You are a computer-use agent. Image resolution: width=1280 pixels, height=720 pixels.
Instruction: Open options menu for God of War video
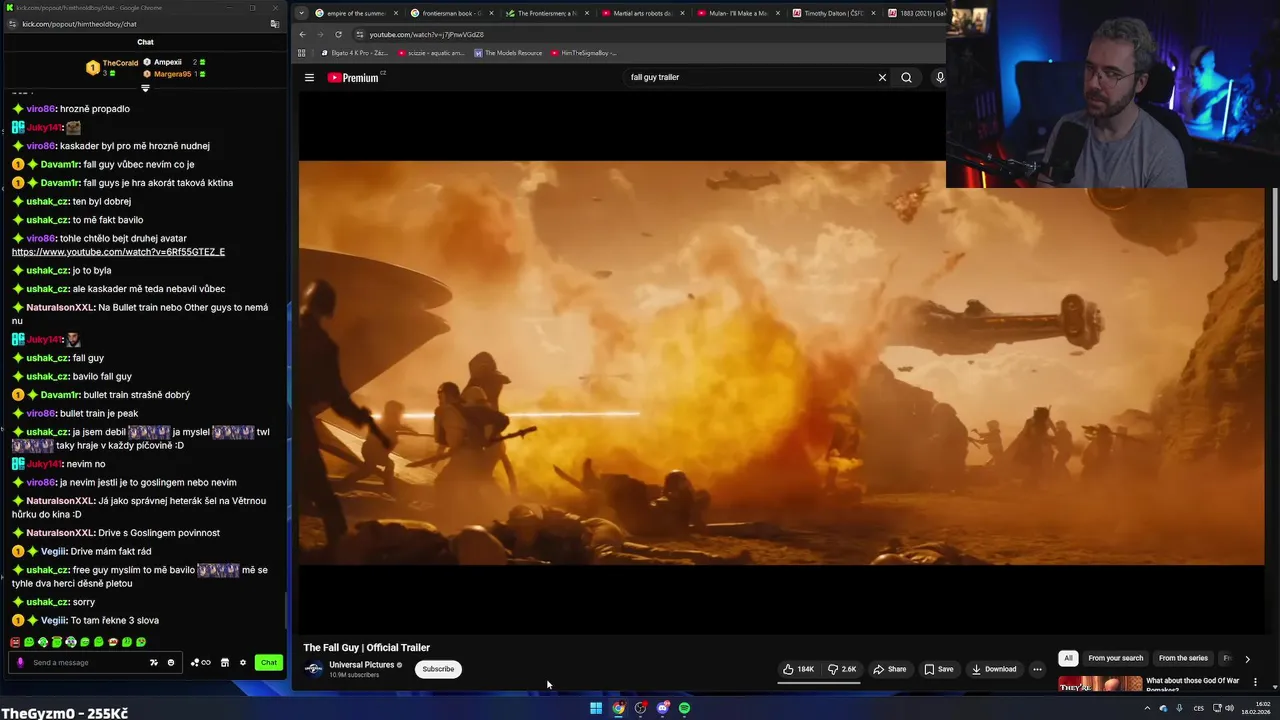(1255, 682)
